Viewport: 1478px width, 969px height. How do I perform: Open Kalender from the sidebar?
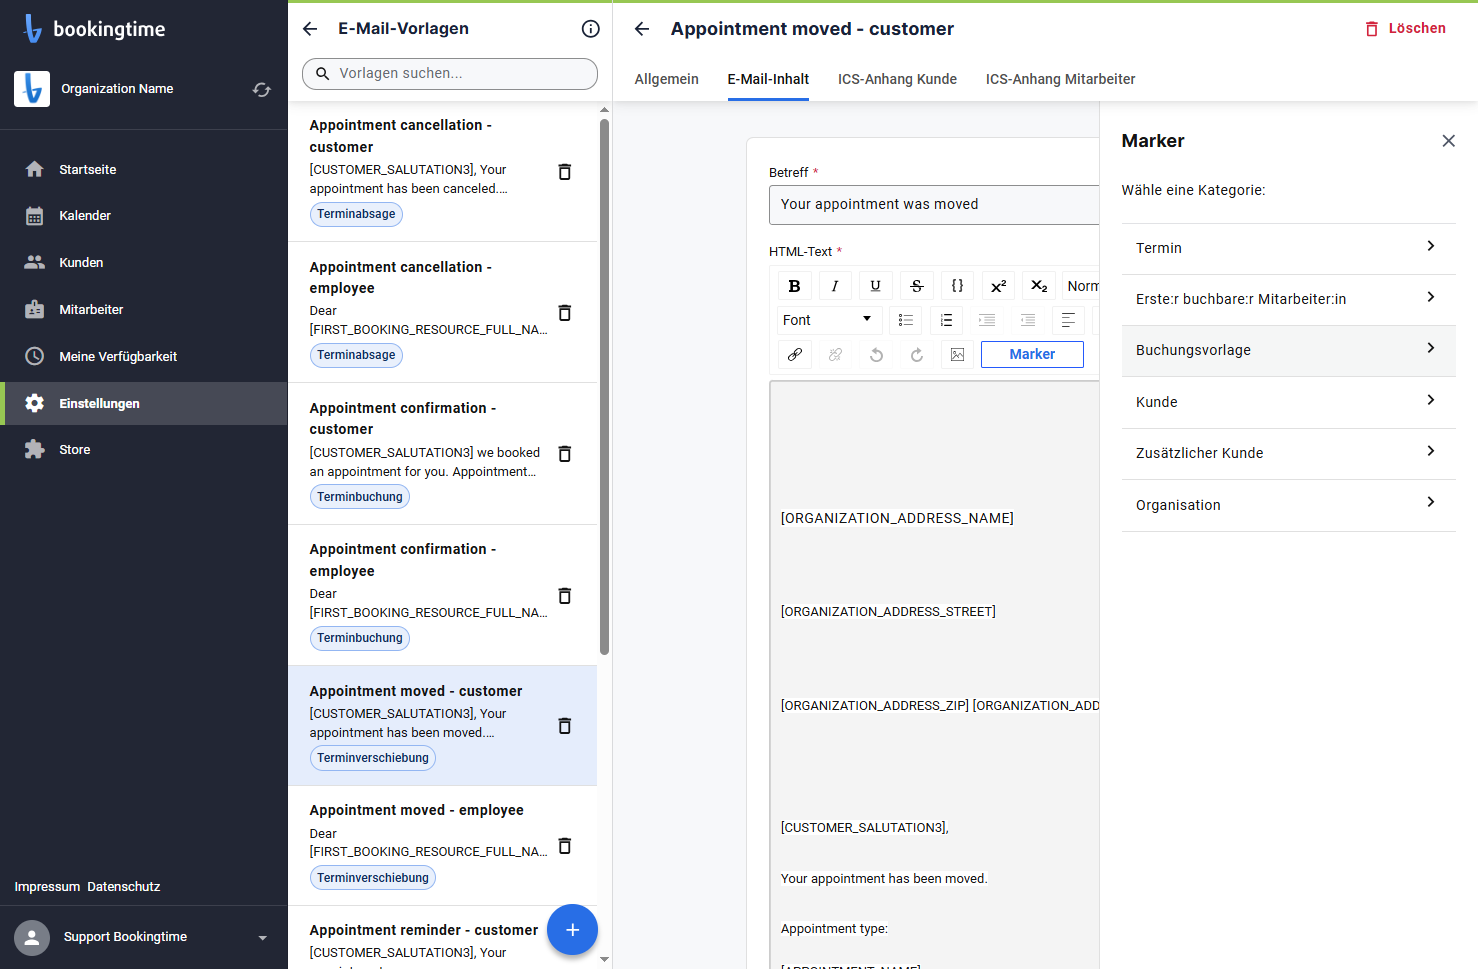143,216
